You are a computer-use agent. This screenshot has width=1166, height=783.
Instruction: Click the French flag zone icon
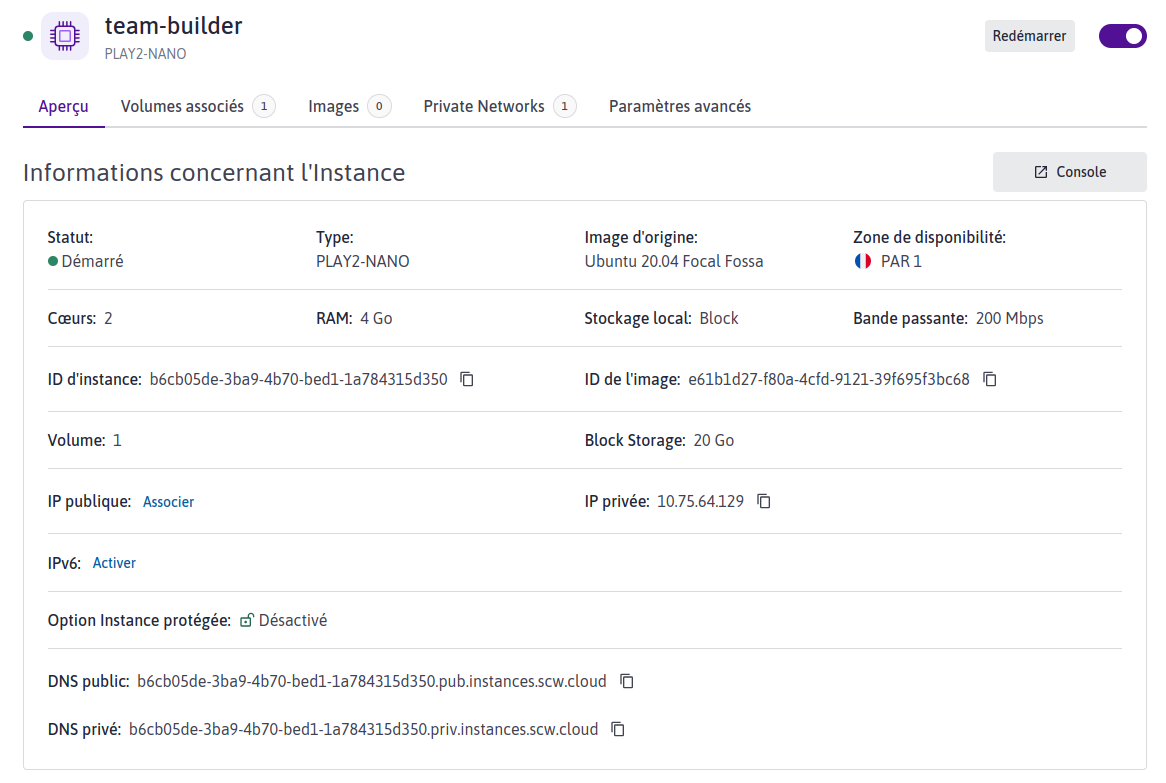click(862, 261)
